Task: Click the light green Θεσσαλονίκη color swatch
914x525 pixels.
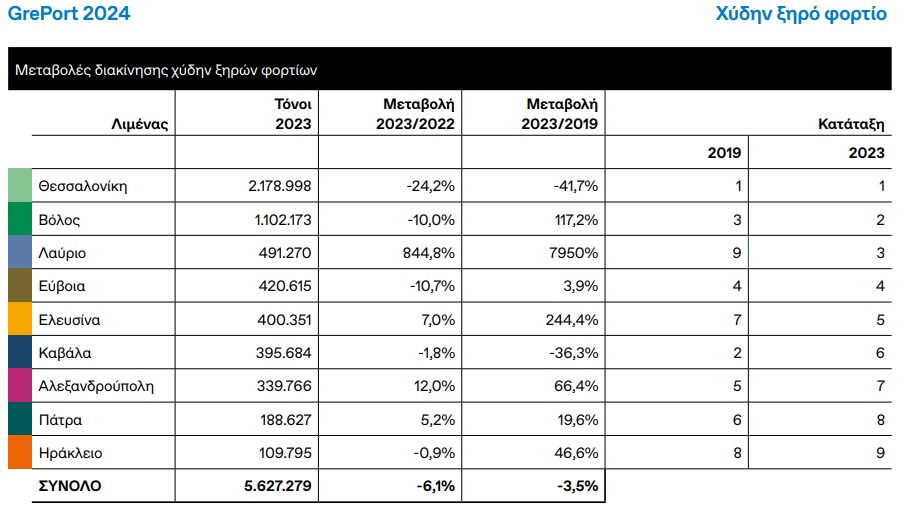Action: pyautogui.click(x=20, y=186)
